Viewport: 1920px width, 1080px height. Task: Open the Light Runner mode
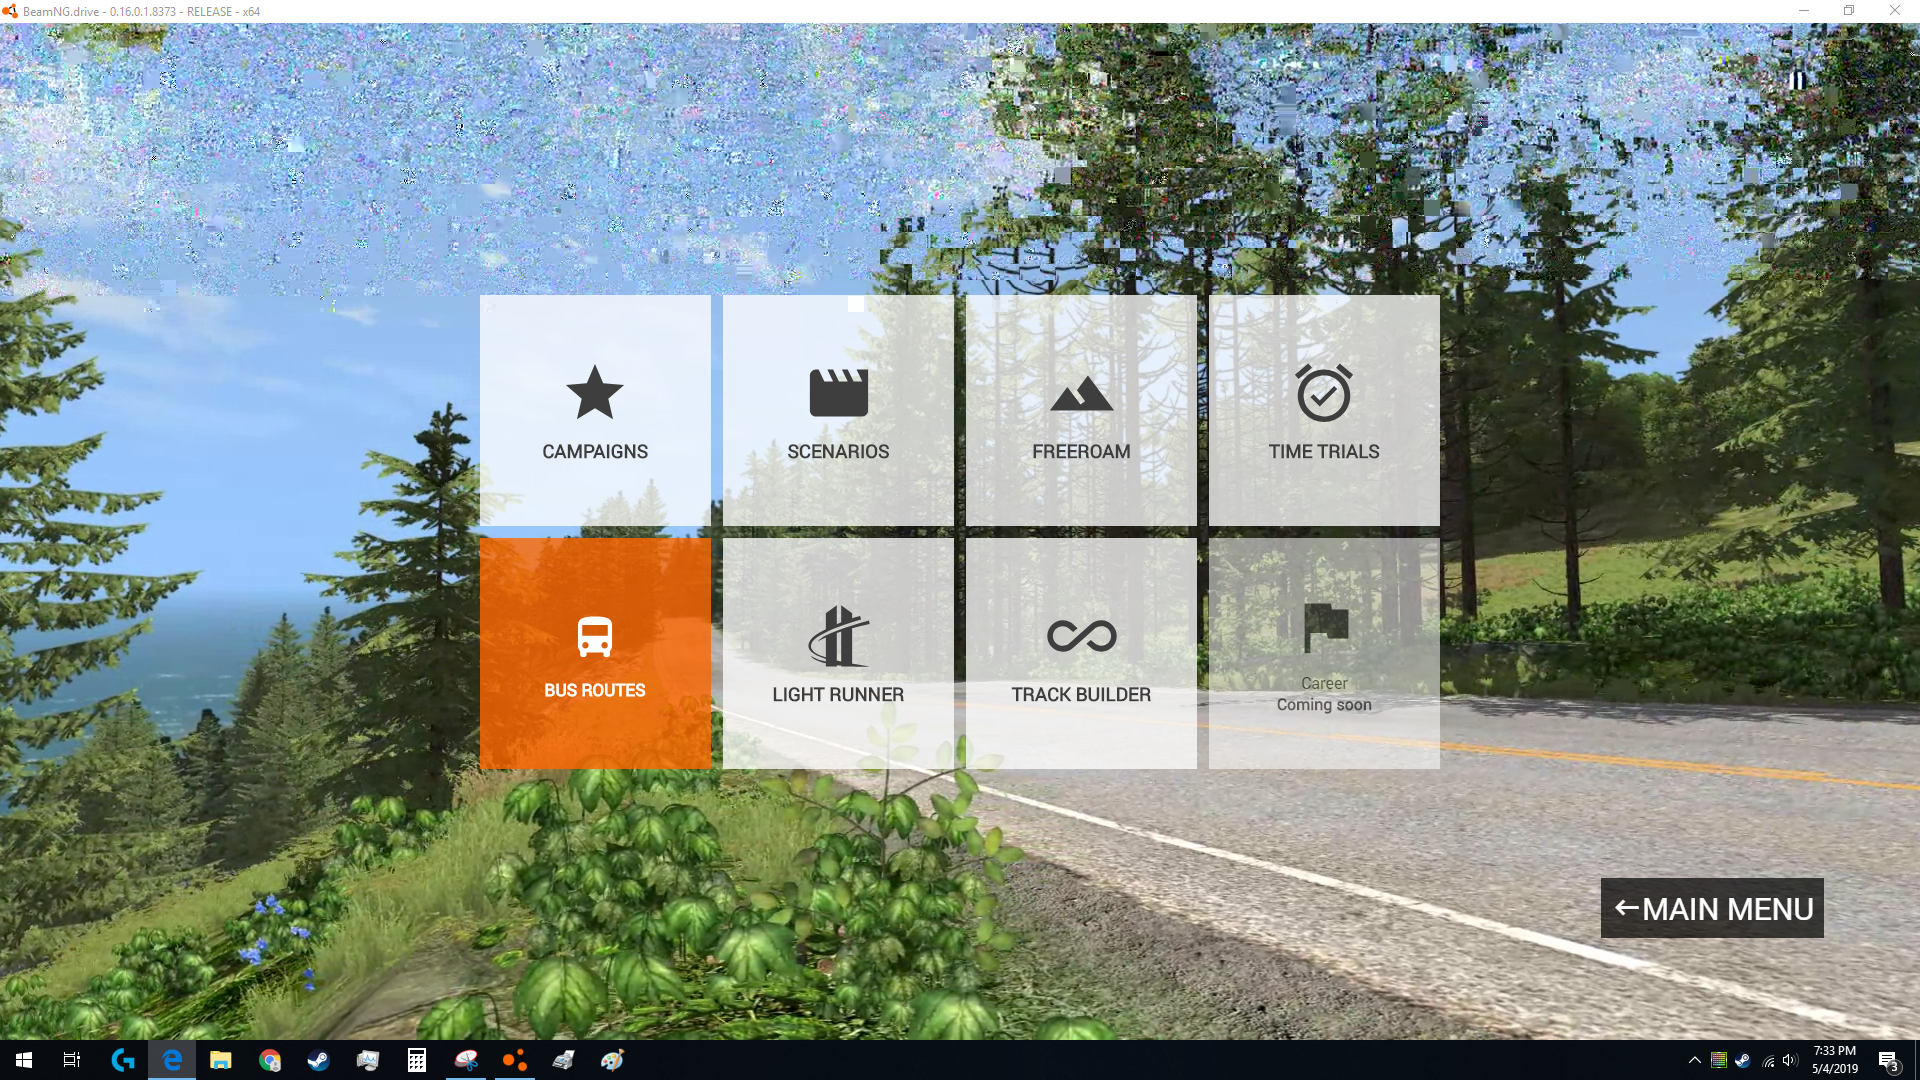[x=838, y=653]
